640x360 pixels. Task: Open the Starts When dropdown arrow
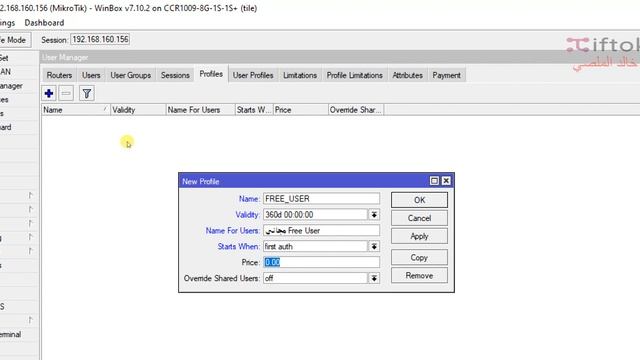(x=374, y=247)
